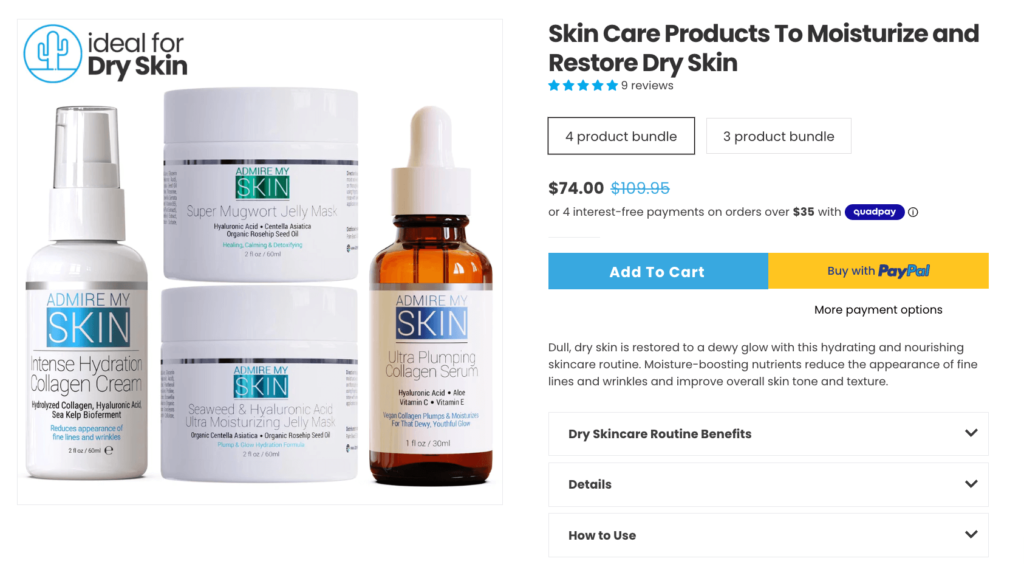Select the 3 product bundle option
This screenshot has width=1024, height=564.
[x=778, y=136]
